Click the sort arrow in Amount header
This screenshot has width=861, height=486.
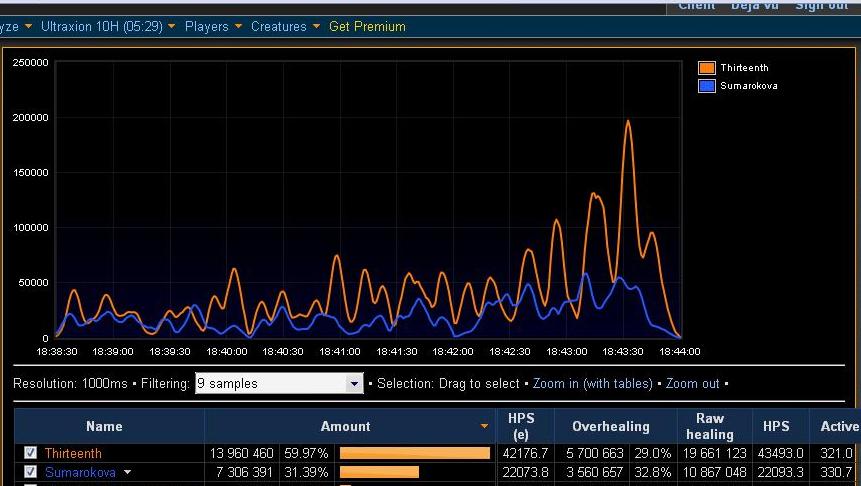pos(484,426)
